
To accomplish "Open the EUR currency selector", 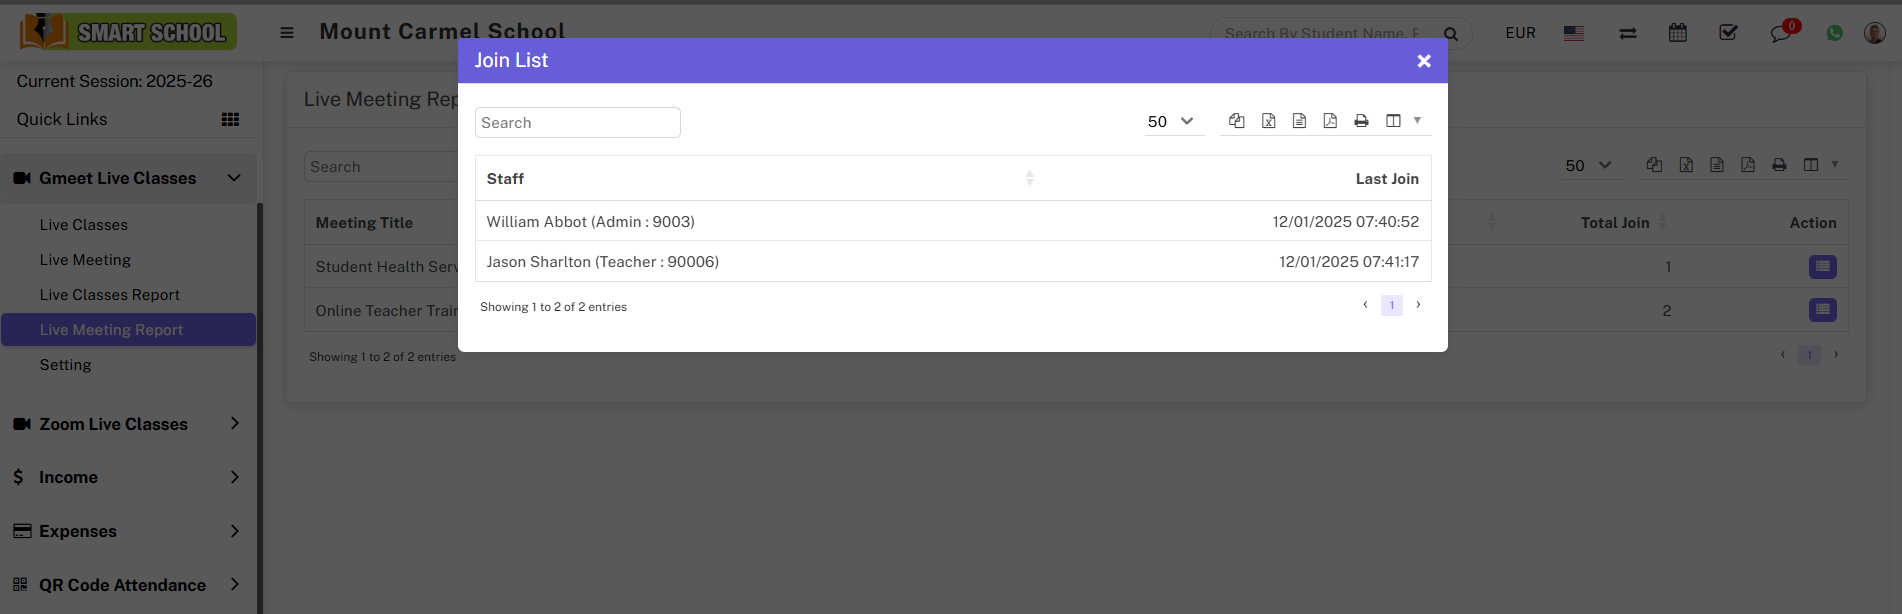I will [x=1520, y=33].
